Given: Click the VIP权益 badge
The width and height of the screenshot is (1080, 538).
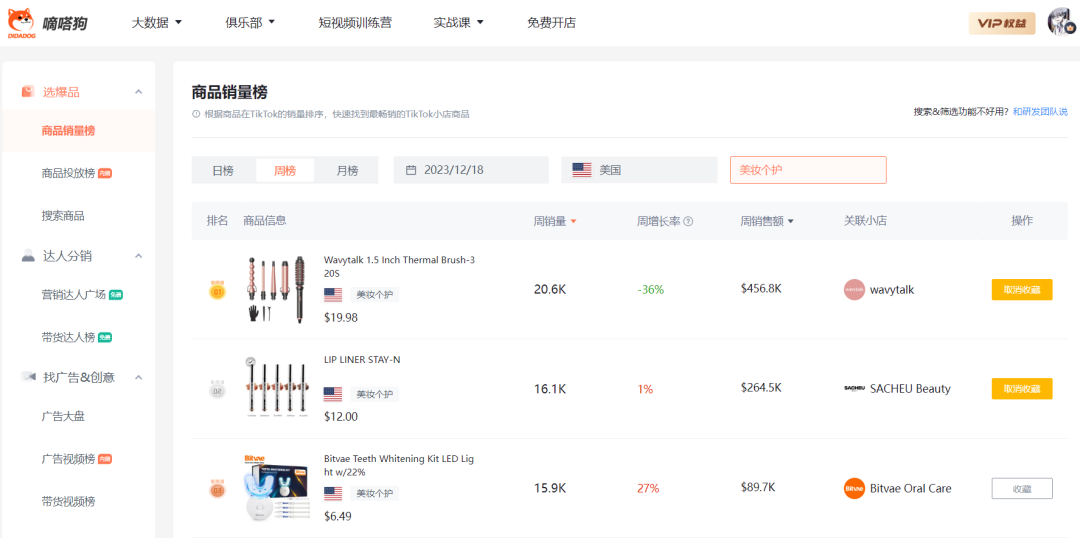Looking at the screenshot, I should pyautogui.click(x=1002, y=23).
